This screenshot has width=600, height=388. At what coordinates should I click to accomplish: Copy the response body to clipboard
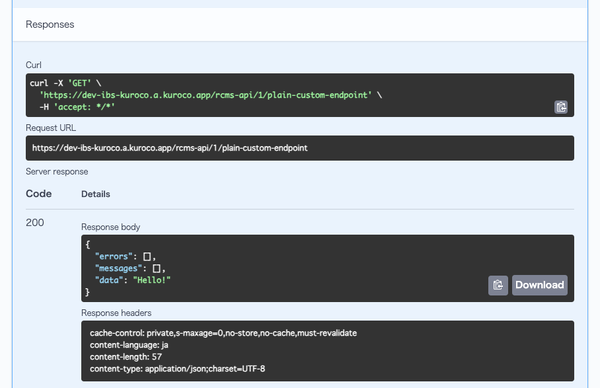498,285
